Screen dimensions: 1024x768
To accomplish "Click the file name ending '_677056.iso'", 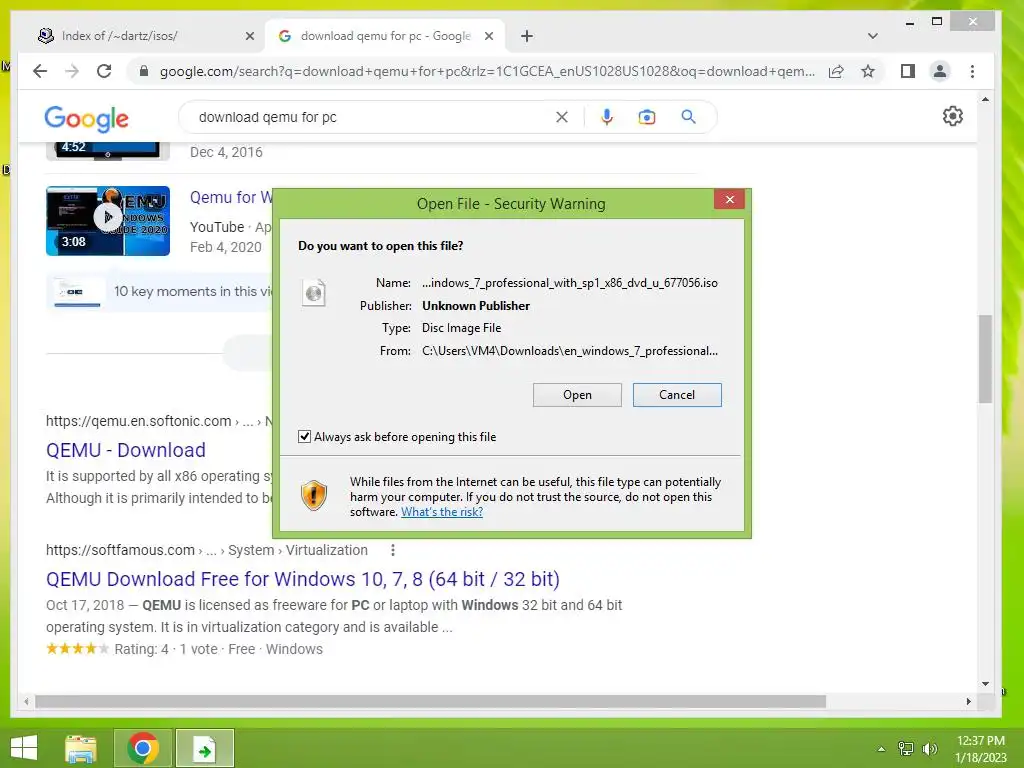I will tap(569, 283).
